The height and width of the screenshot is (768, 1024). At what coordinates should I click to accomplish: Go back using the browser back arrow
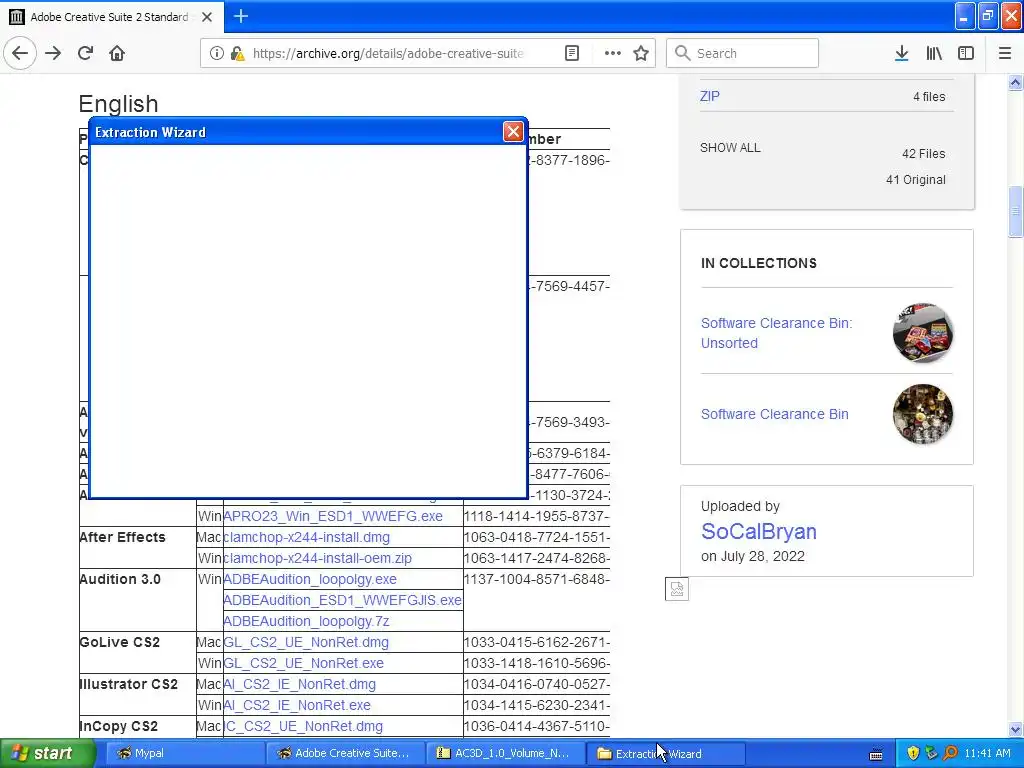pyautogui.click(x=20, y=53)
